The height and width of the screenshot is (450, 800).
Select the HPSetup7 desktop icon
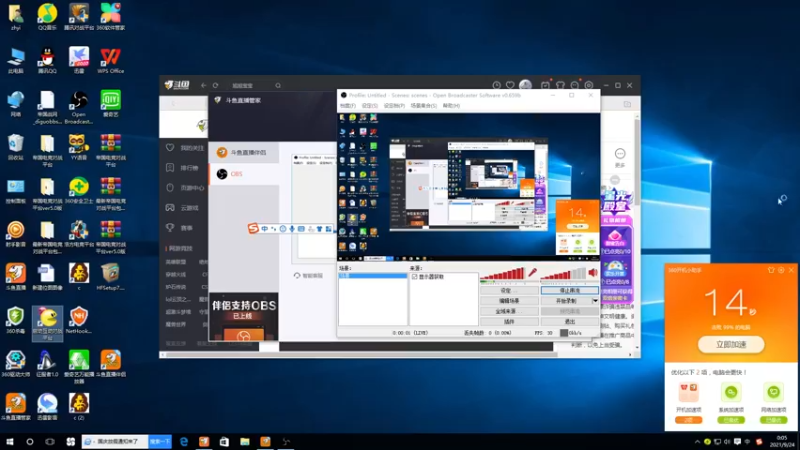click(110, 278)
